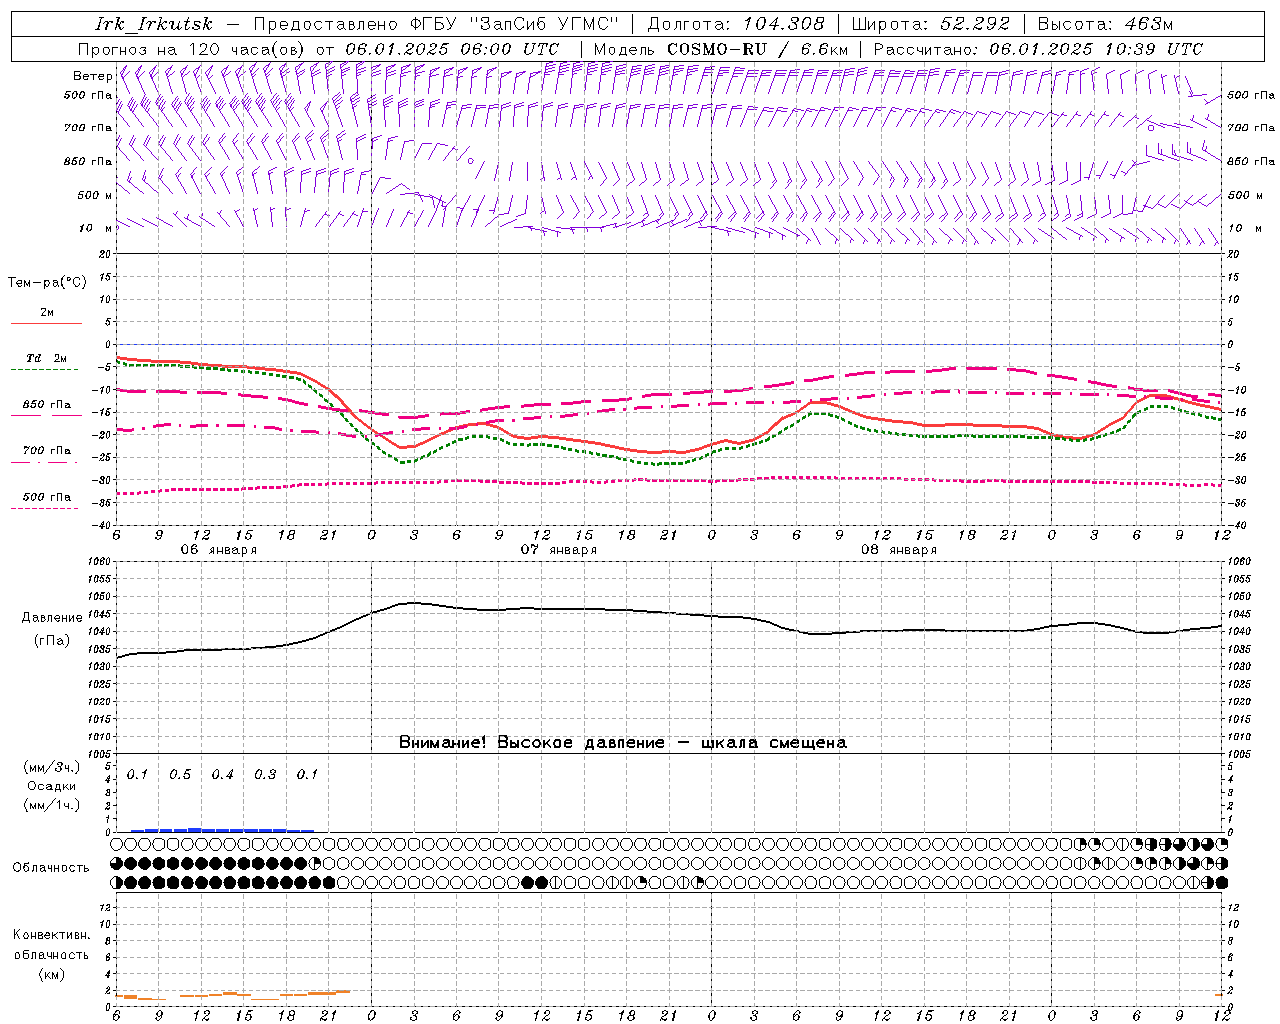Click the pink dotted line sample under 500 гПа legend
This screenshot has height=1024, width=1280.
[x=46, y=508]
